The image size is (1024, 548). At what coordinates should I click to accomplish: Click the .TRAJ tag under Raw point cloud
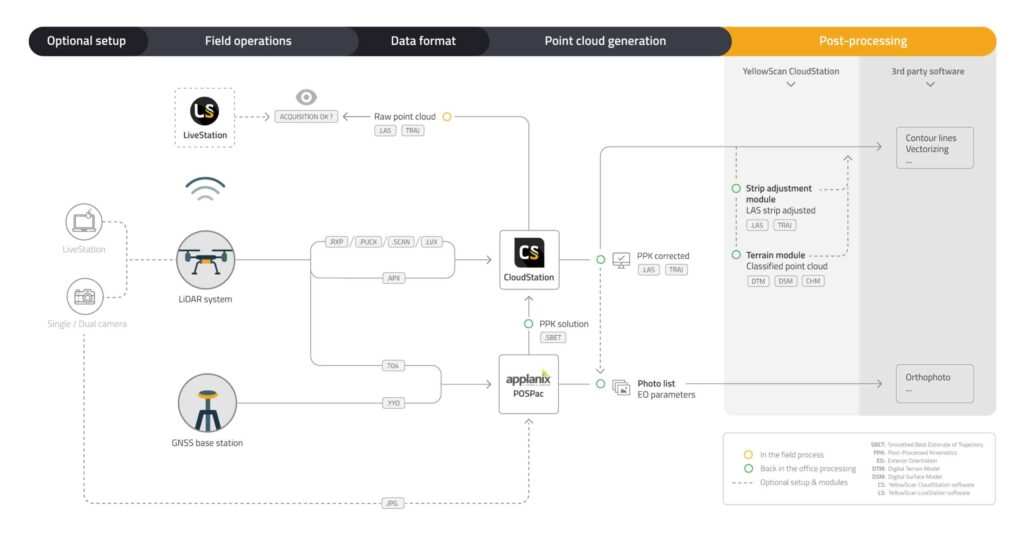[413, 131]
